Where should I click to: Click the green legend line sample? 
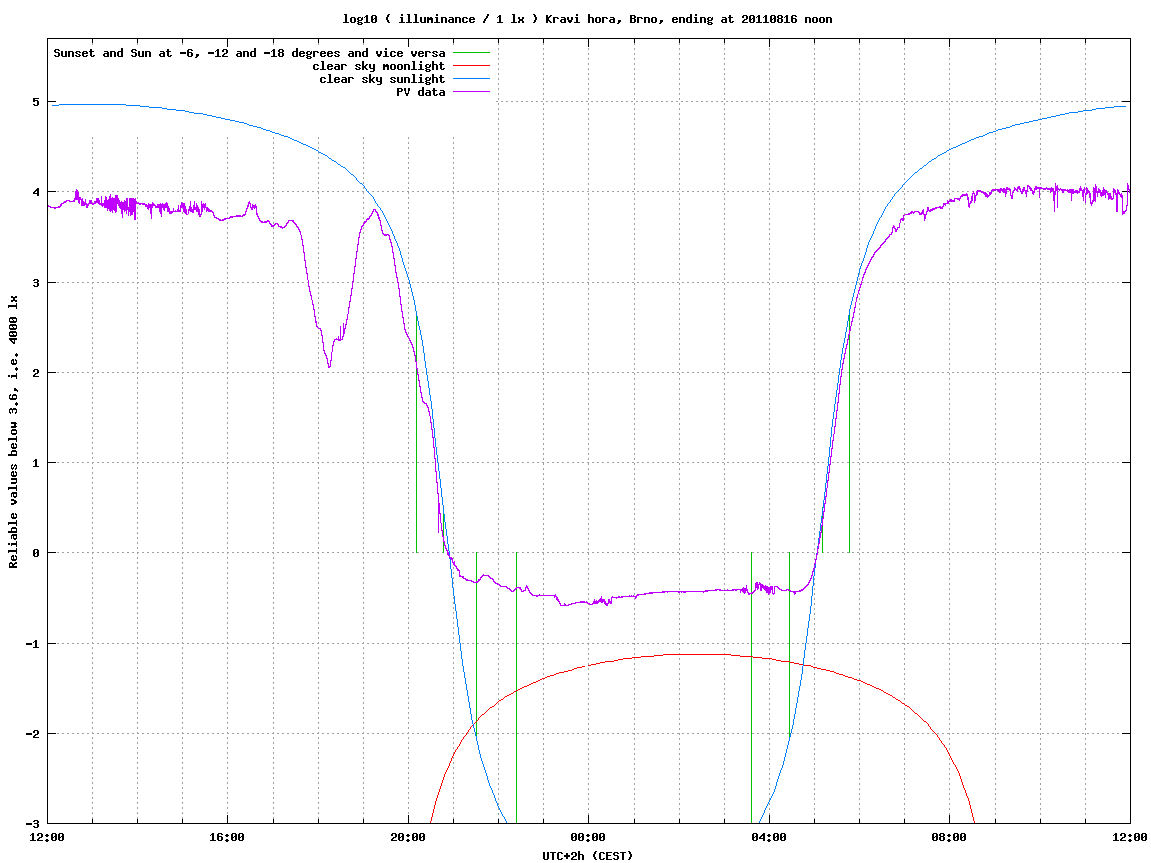coord(471,53)
